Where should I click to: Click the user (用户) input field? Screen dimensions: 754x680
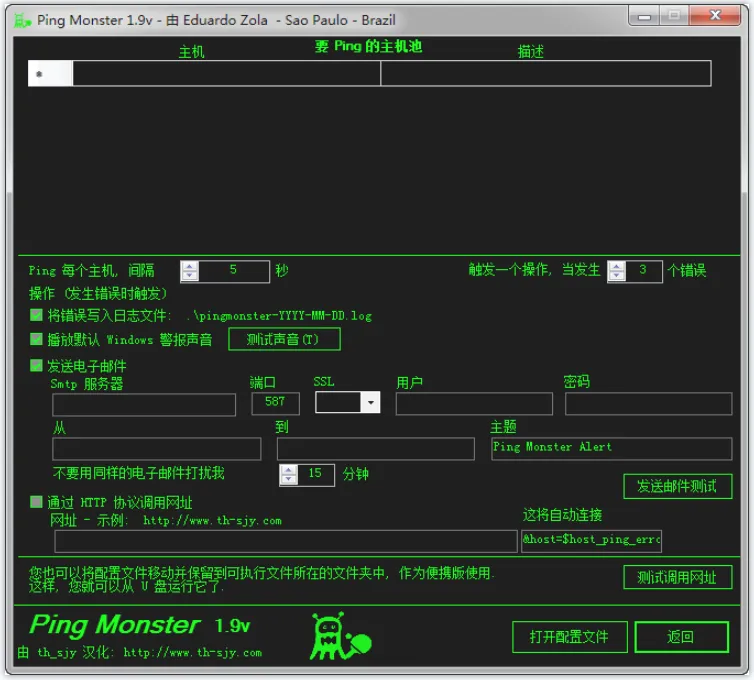474,403
